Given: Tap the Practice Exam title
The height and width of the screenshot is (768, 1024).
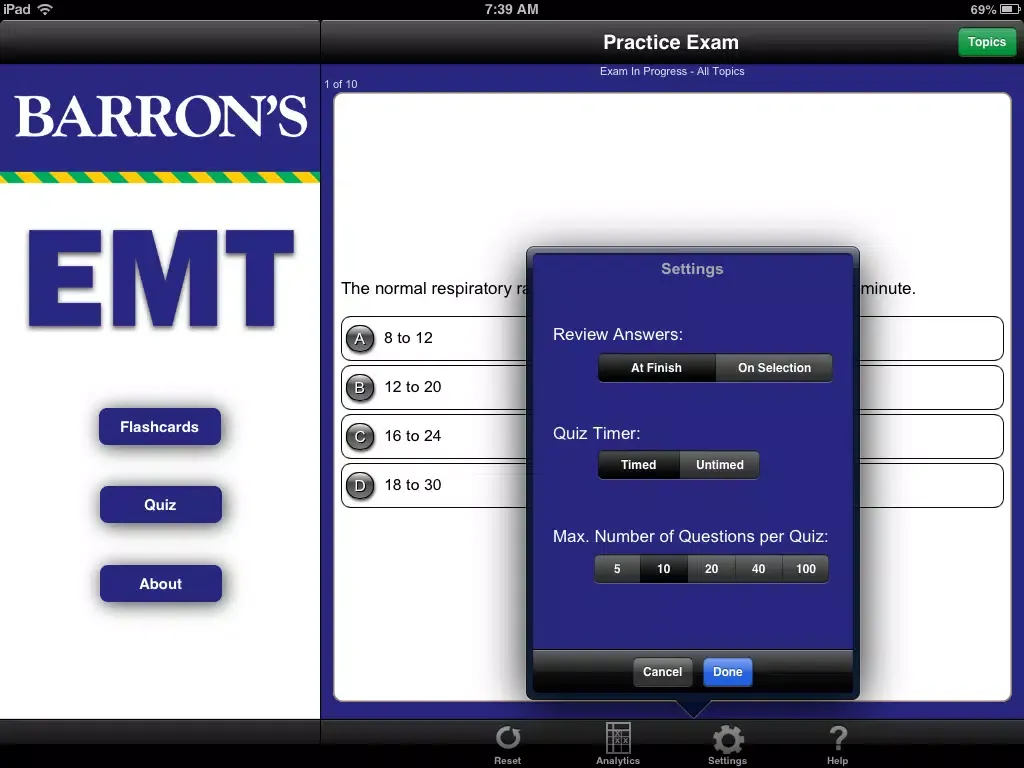Looking at the screenshot, I should 671,42.
